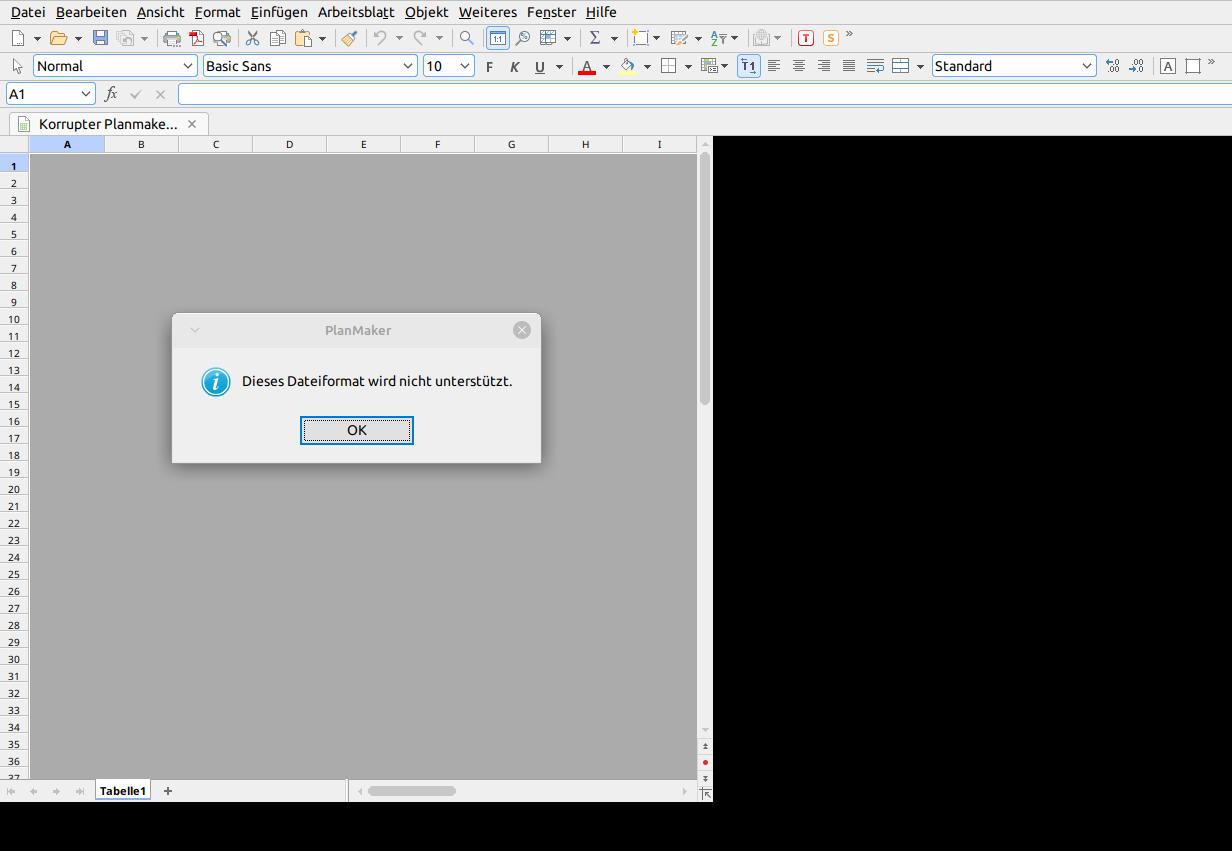
Task: Click the zoom magnifier tool icon
Action: coord(523,38)
